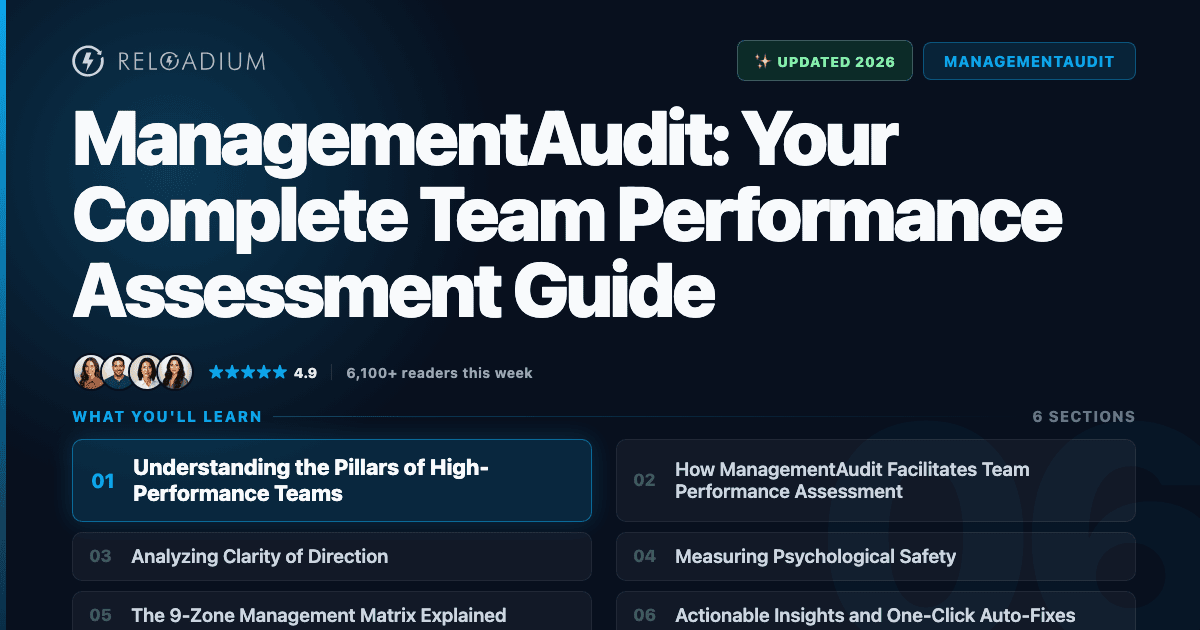
Task: Open section 06 Actionable Insights and Auto-Fixes
Action: click(x=876, y=611)
